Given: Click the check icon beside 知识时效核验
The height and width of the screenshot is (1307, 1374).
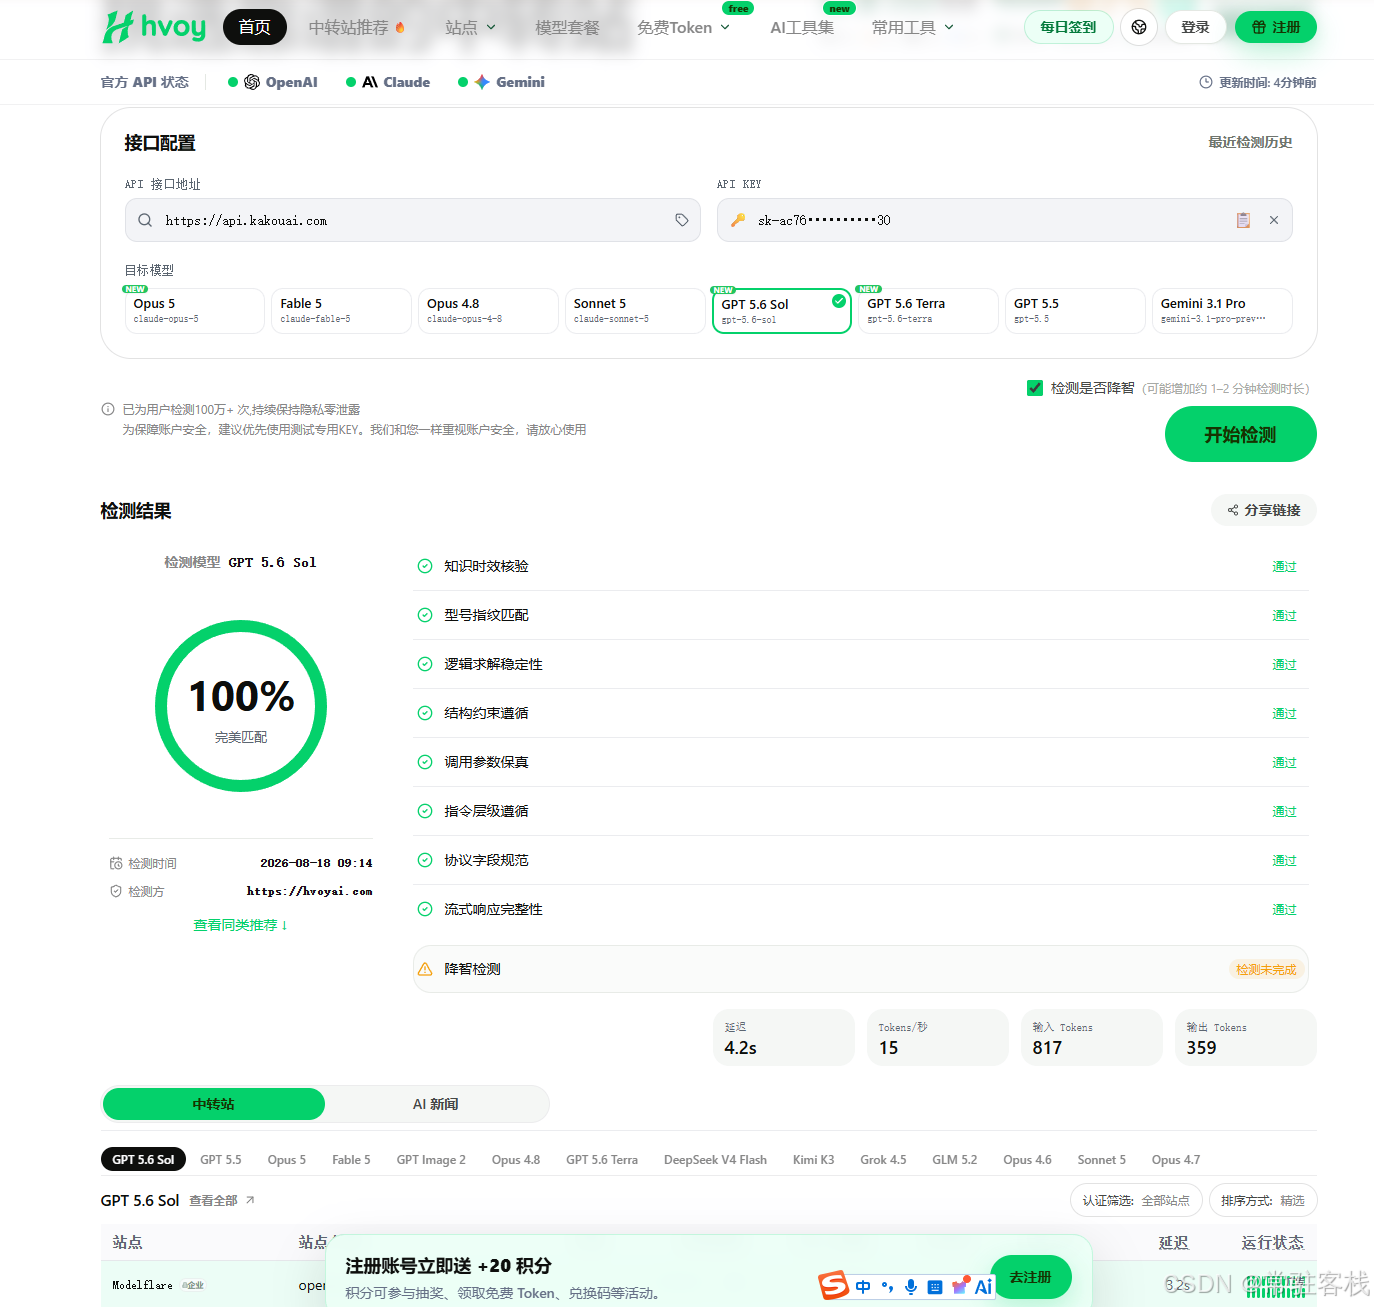Looking at the screenshot, I should [x=425, y=566].
